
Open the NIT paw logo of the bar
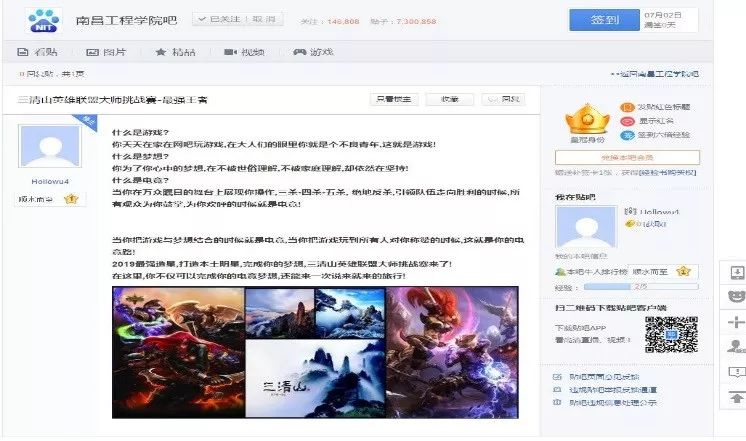[x=43, y=20]
